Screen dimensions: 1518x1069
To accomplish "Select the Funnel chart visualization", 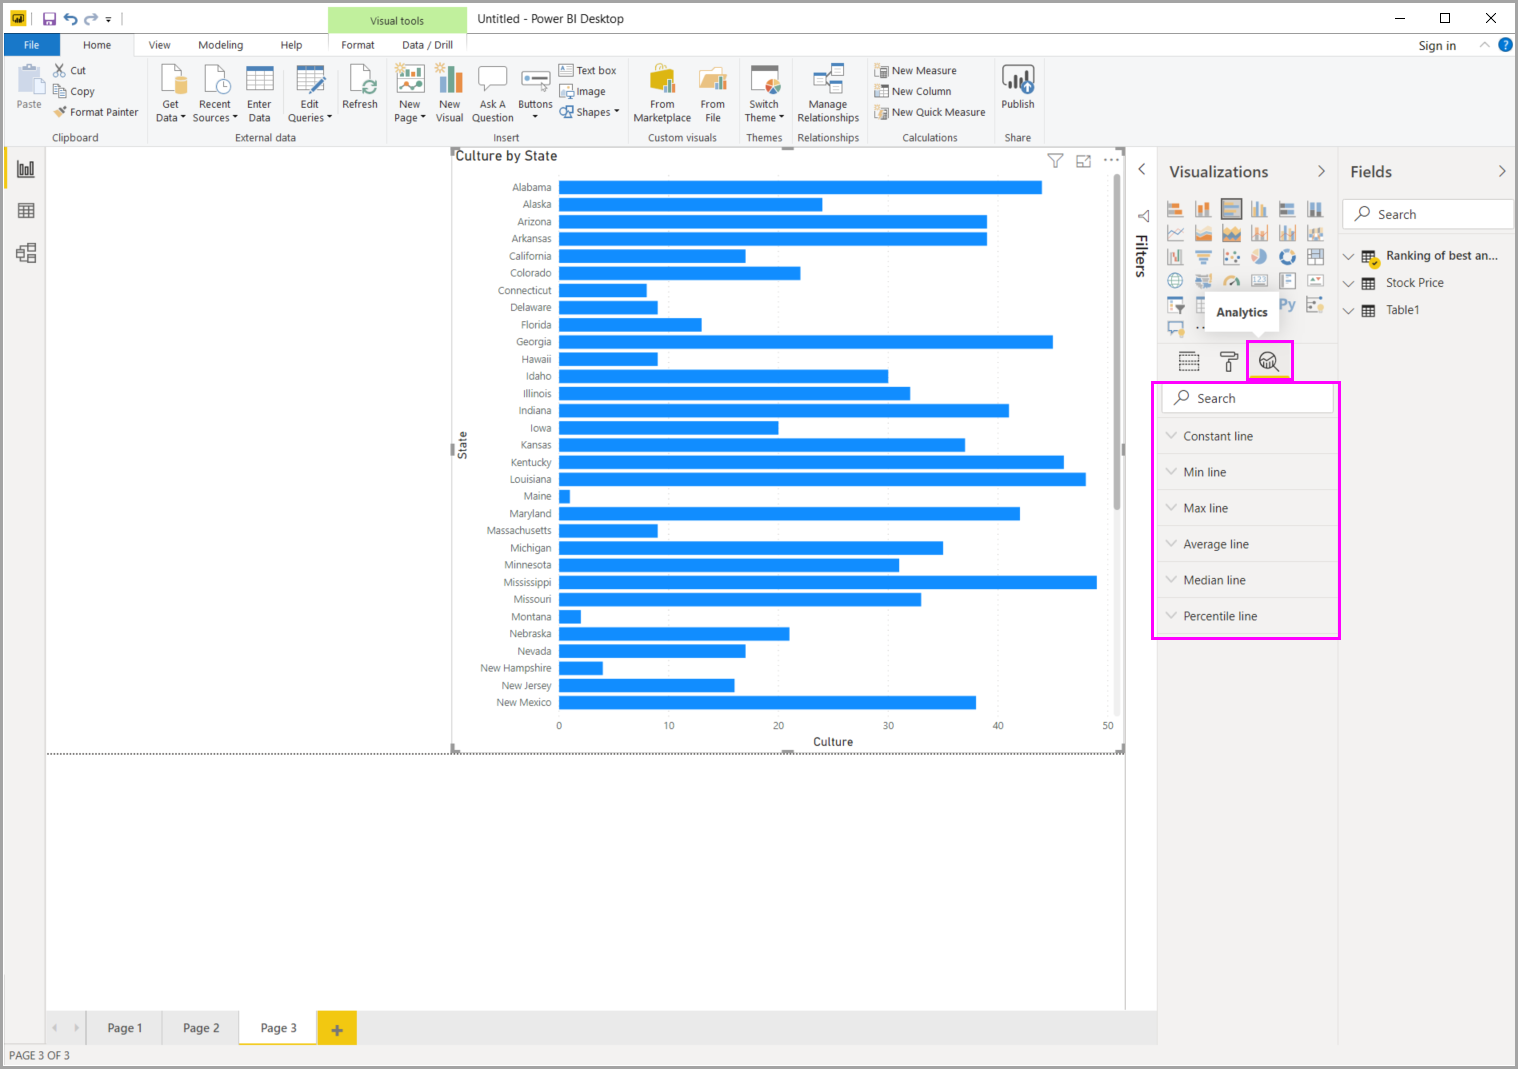I will click(x=1203, y=257).
